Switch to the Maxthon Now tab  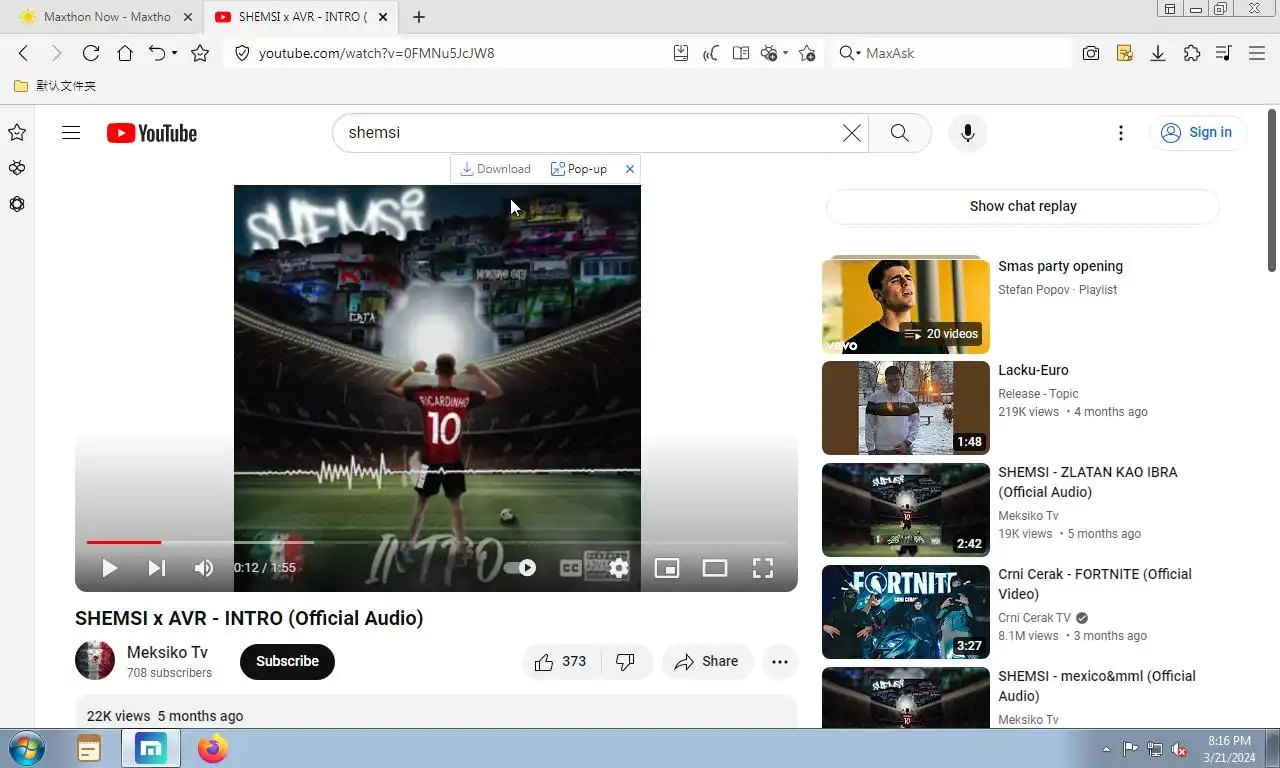(x=102, y=17)
